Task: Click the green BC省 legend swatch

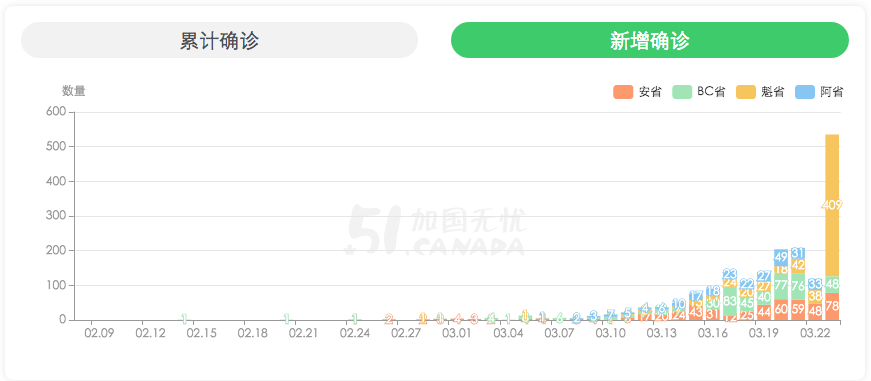Action: tap(682, 92)
